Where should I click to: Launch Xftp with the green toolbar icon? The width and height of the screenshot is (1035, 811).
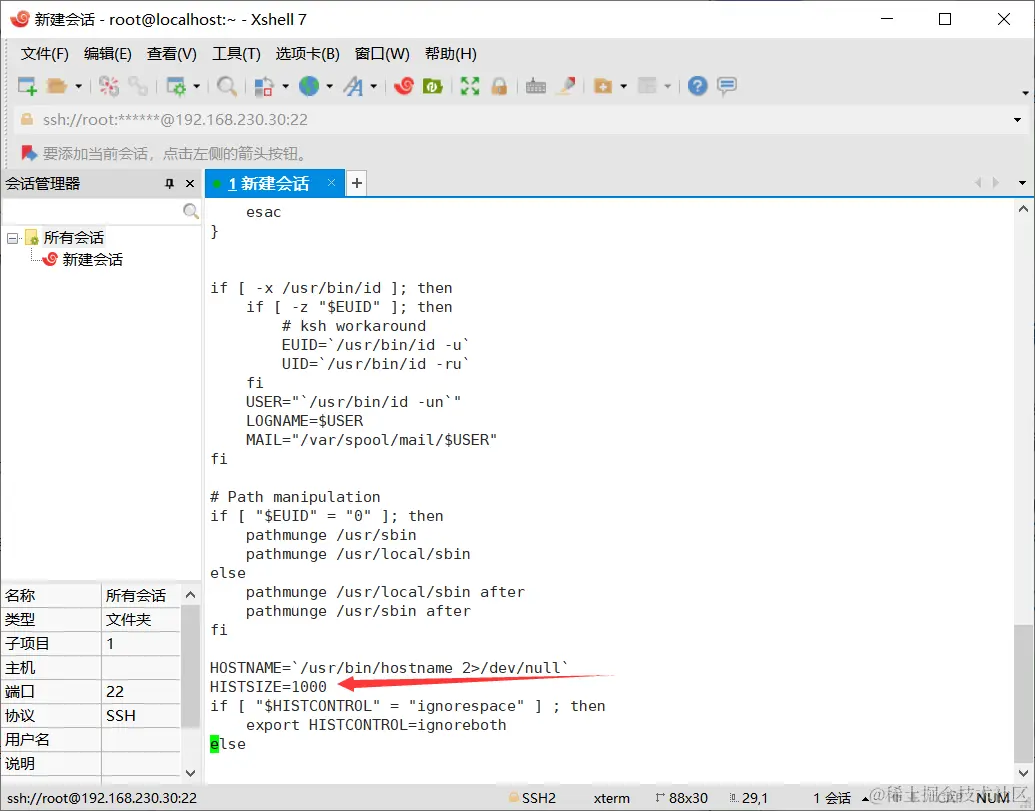(432, 86)
